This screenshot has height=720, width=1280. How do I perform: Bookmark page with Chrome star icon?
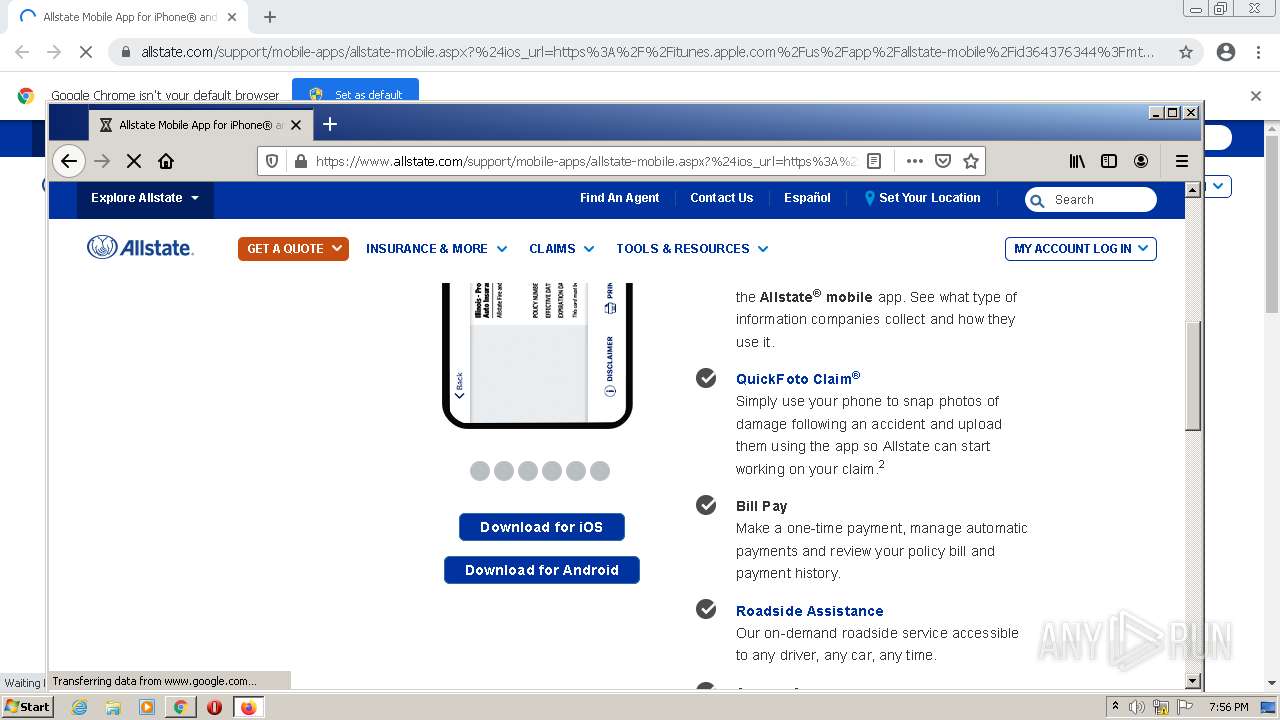tap(1186, 52)
